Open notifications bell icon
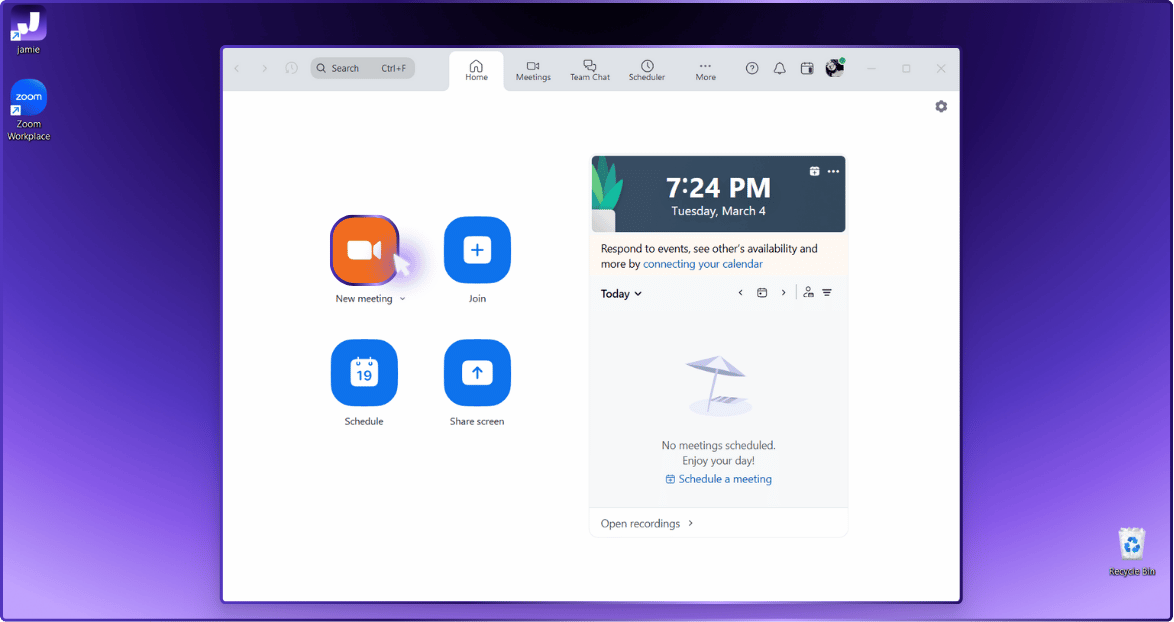This screenshot has height=622, width=1174. 779,68
